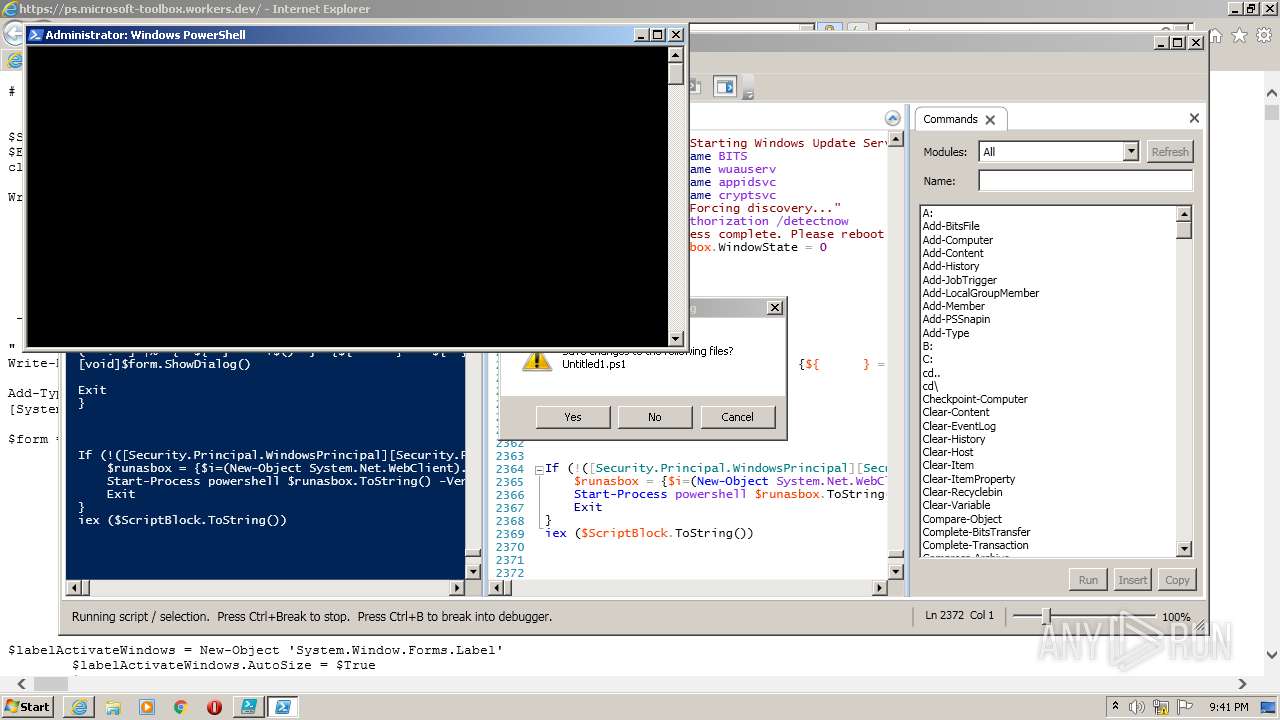Select Clear-History command
Viewport: 1280px width, 720px height.
[953, 439]
